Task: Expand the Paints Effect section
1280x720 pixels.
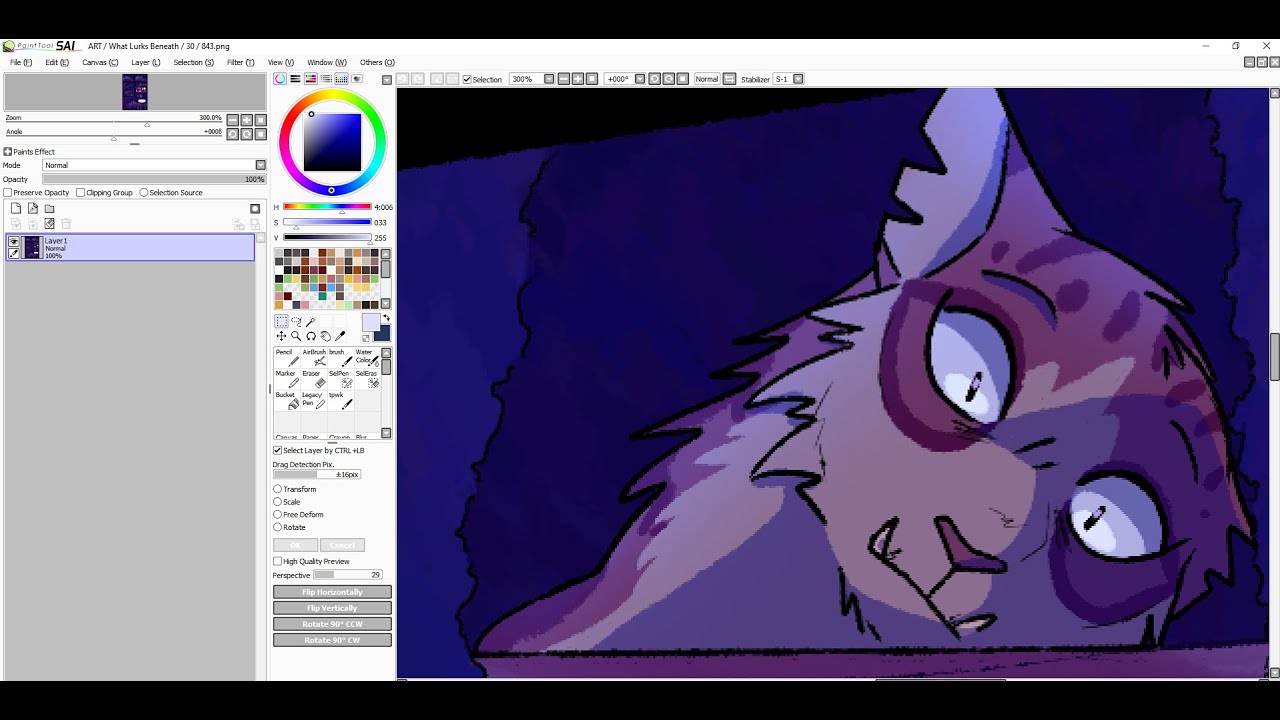Action: click(x=8, y=152)
